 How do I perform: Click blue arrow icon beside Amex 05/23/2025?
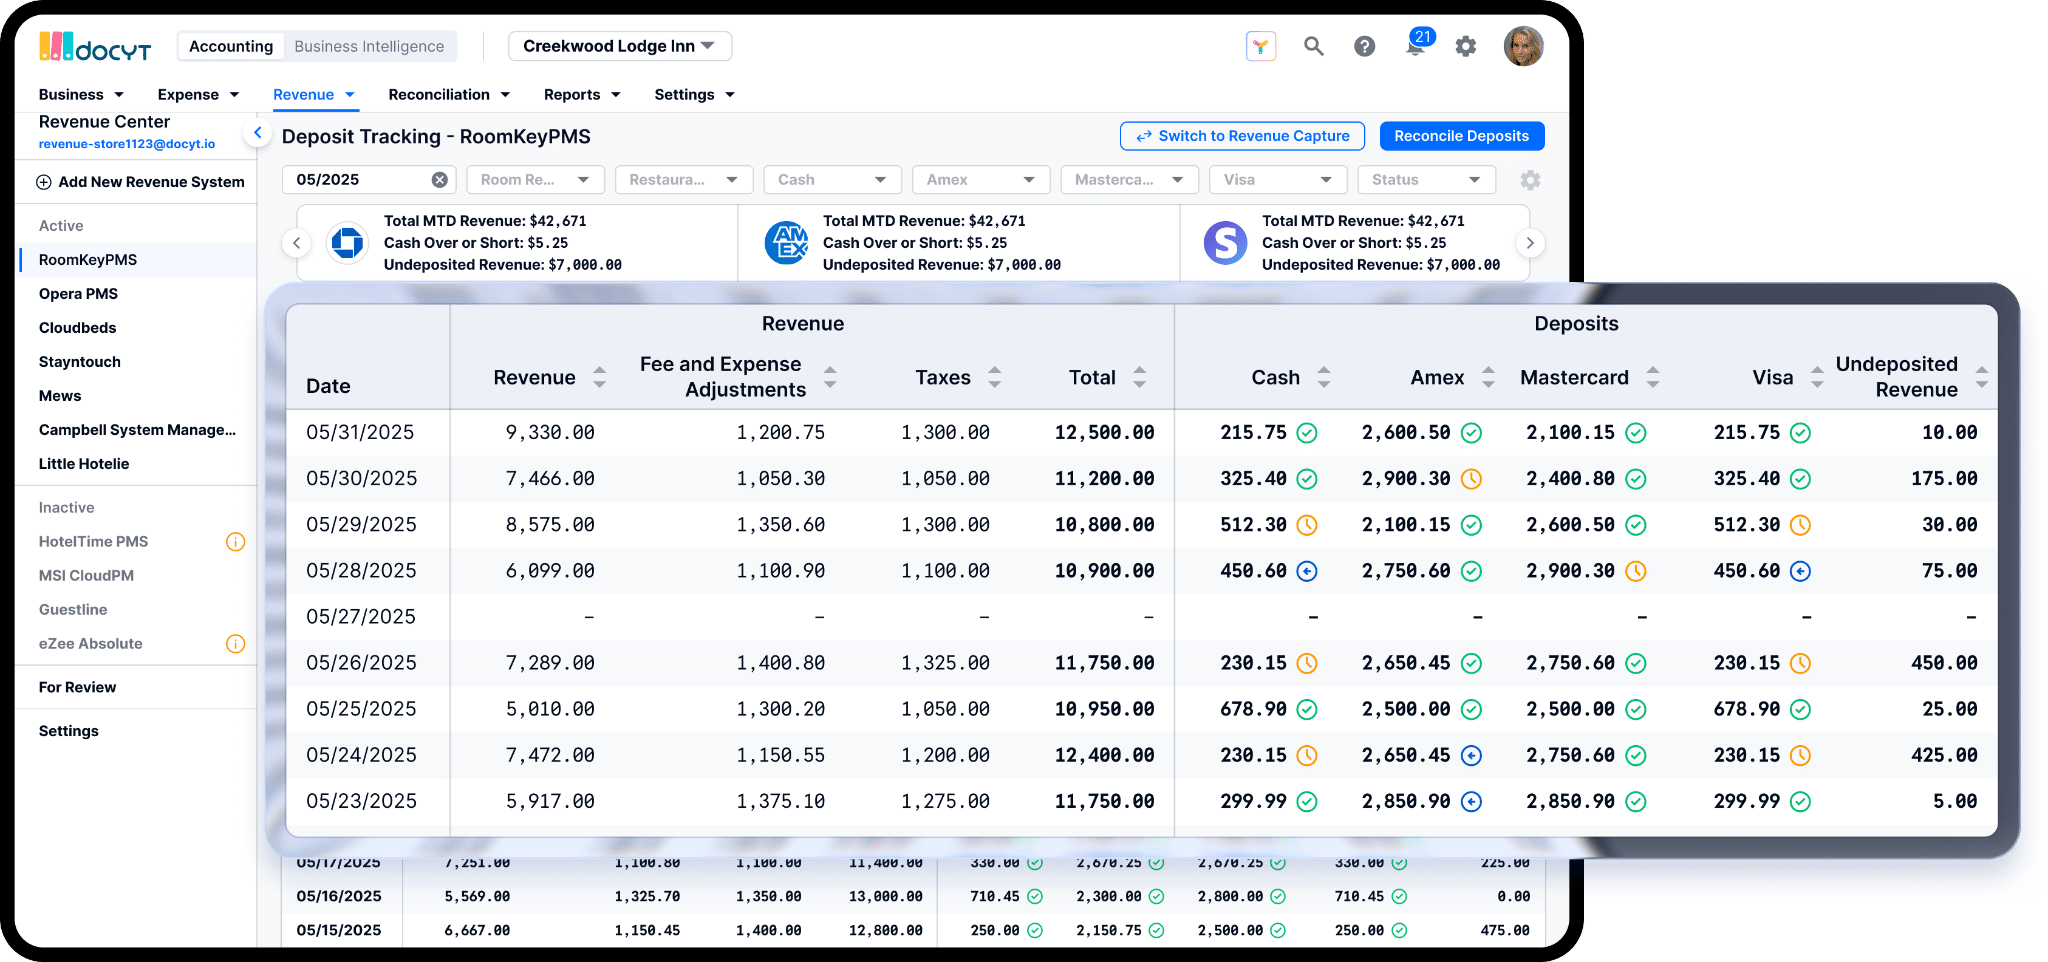(x=1471, y=801)
